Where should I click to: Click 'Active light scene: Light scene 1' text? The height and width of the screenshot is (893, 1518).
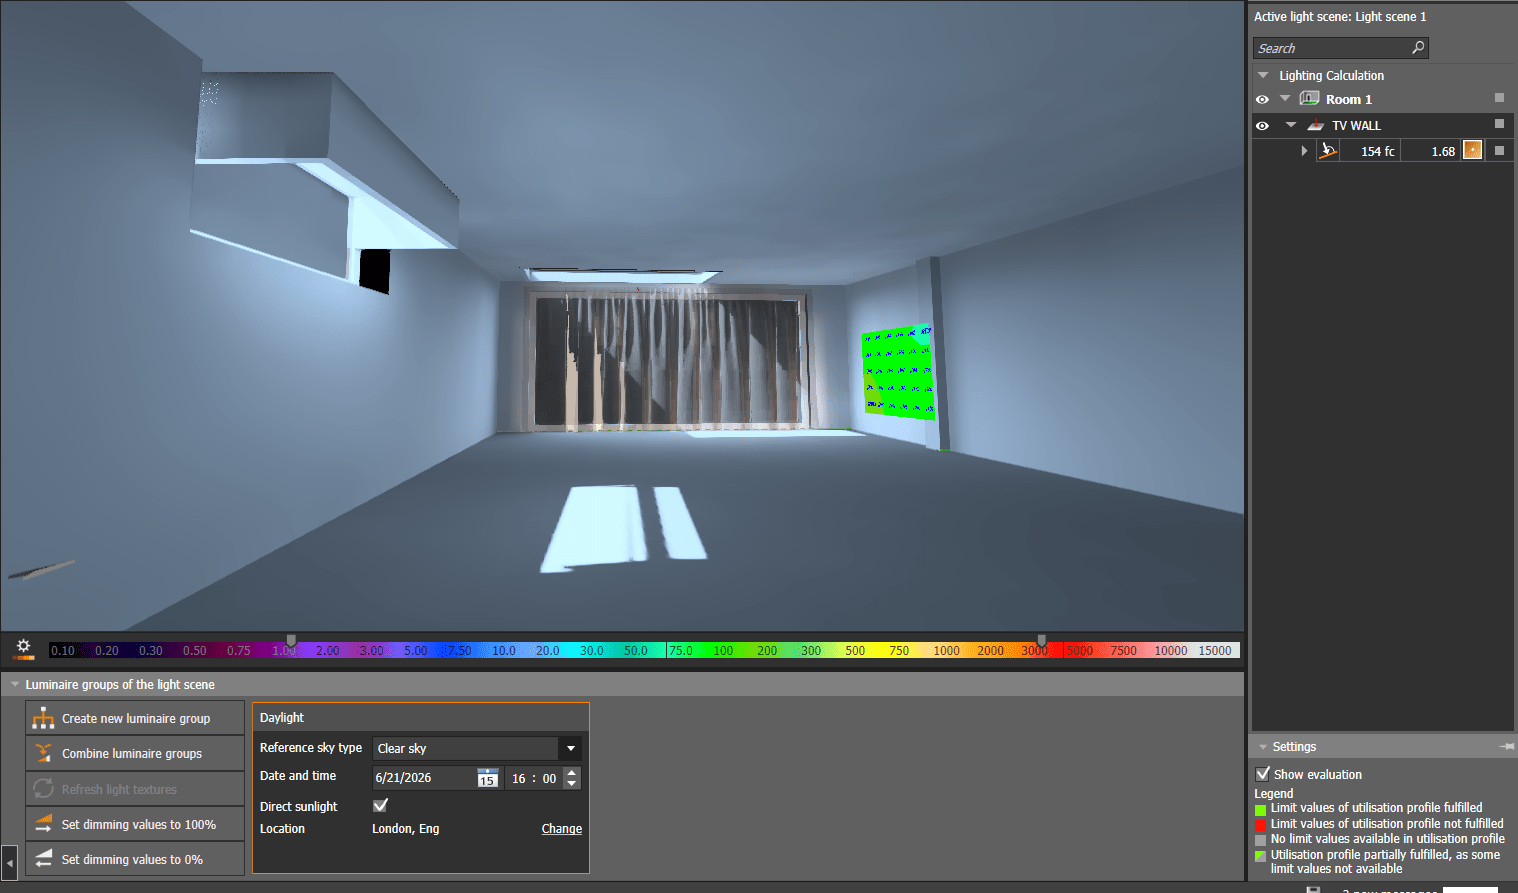pos(1340,17)
